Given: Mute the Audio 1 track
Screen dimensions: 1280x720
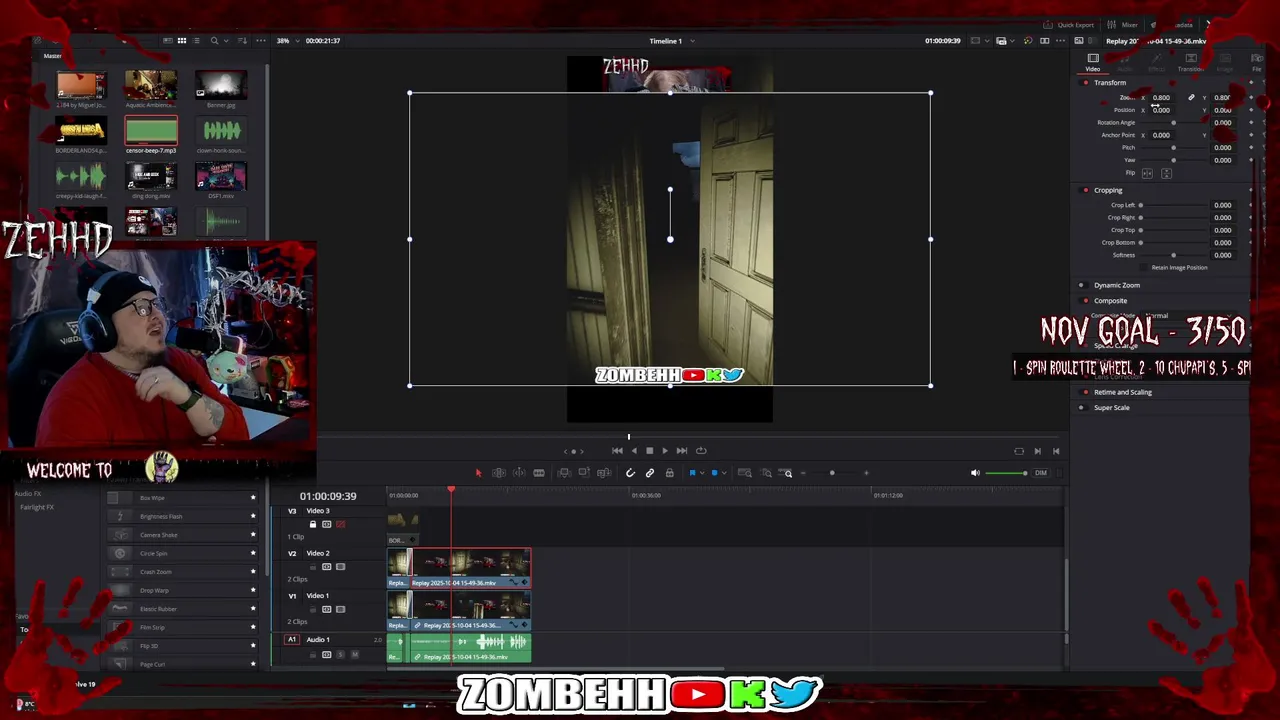Looking at the screenshot, I should [355, 655].
